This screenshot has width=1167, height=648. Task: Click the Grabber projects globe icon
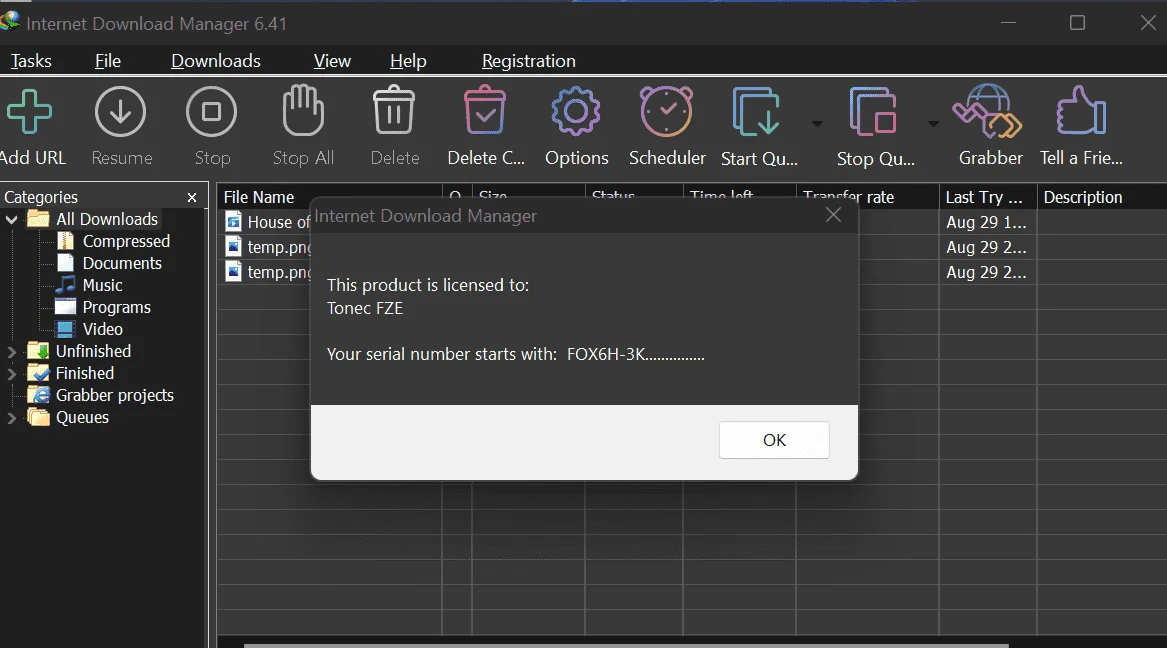coord(39,395)
